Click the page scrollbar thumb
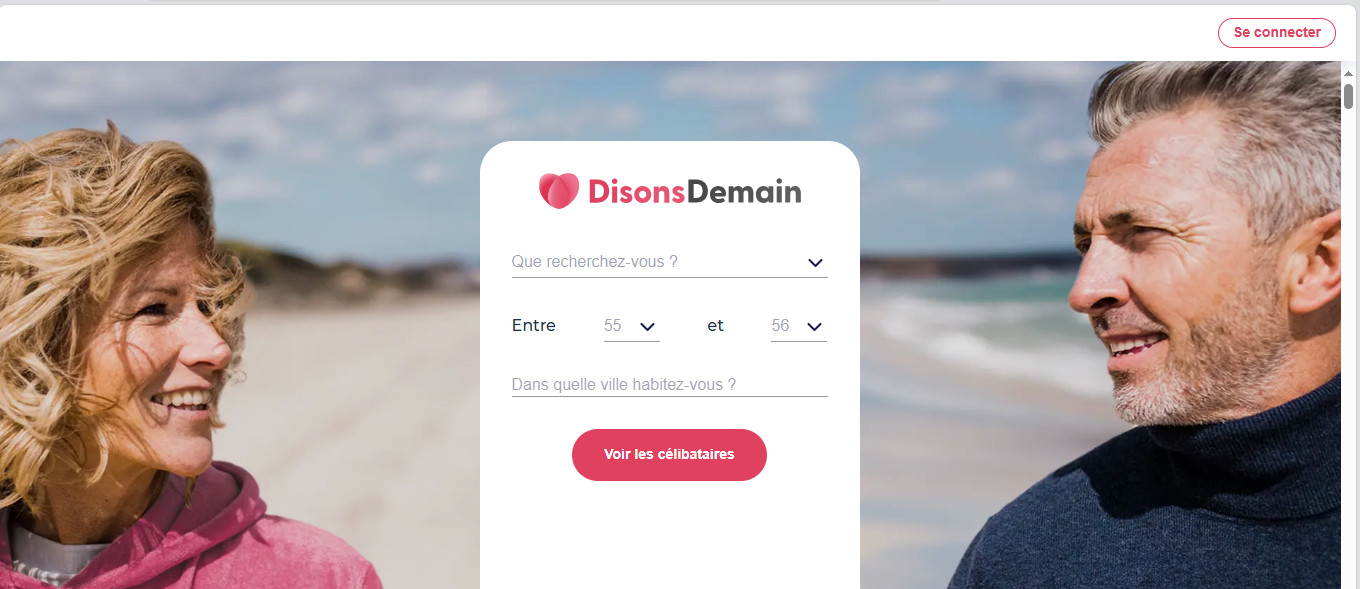The height and width of the screenshot is (589, 1360). [1348, 97]
